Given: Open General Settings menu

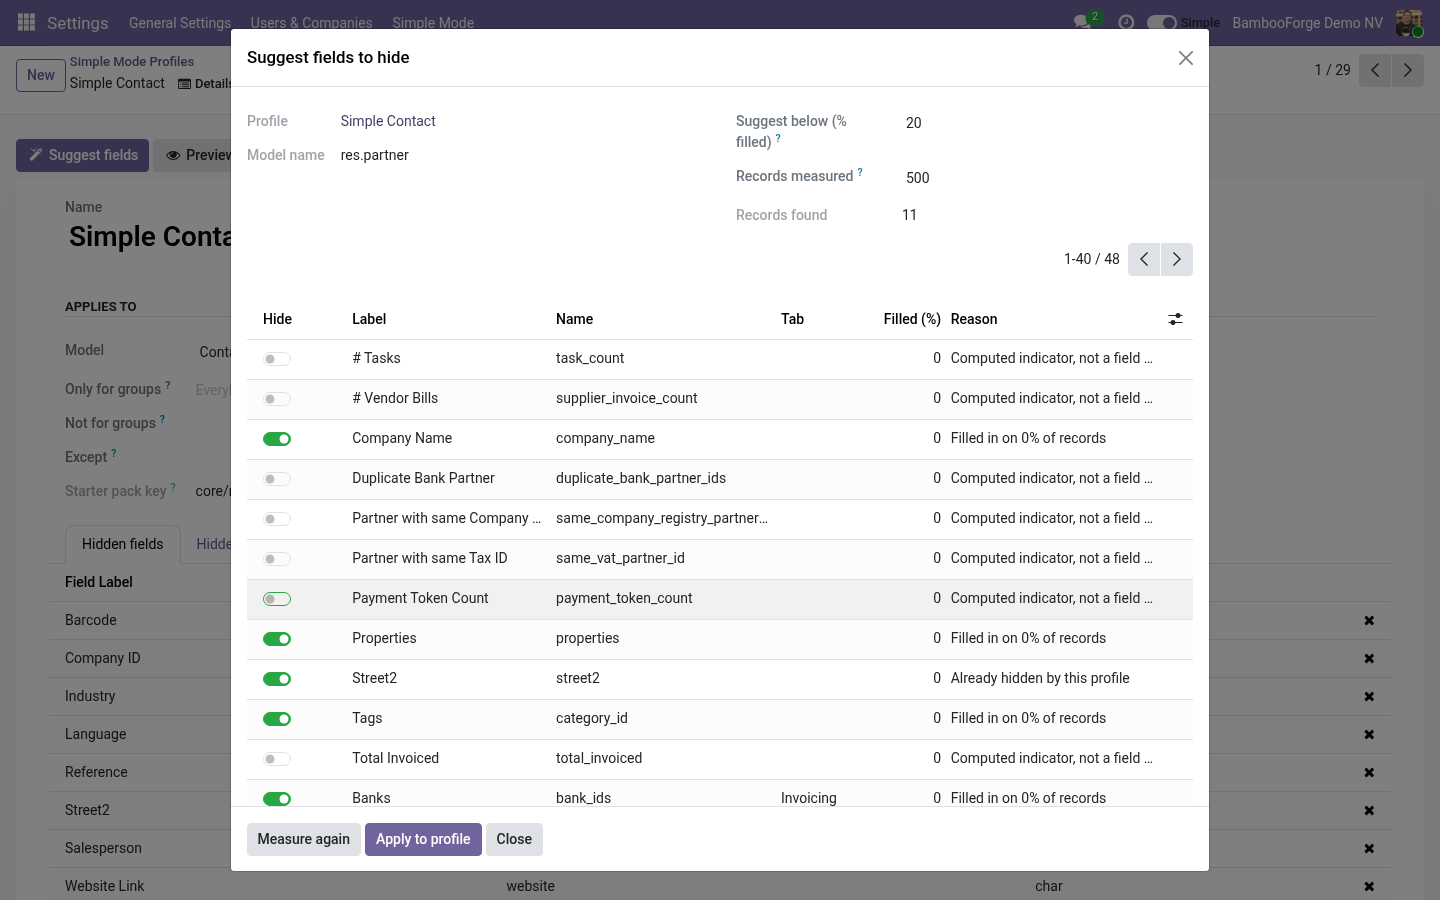Looking at the screenshot, I should 180,22.
